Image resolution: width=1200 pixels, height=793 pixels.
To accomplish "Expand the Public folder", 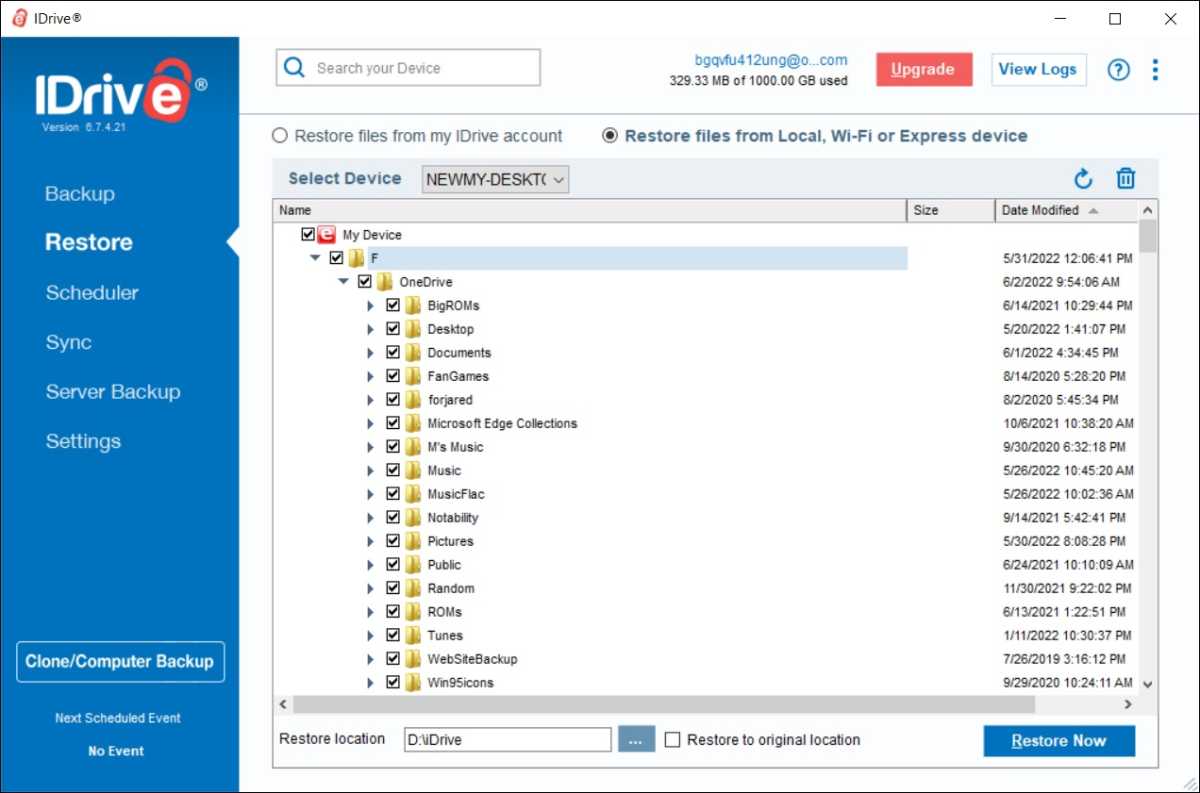I will 372,565.
